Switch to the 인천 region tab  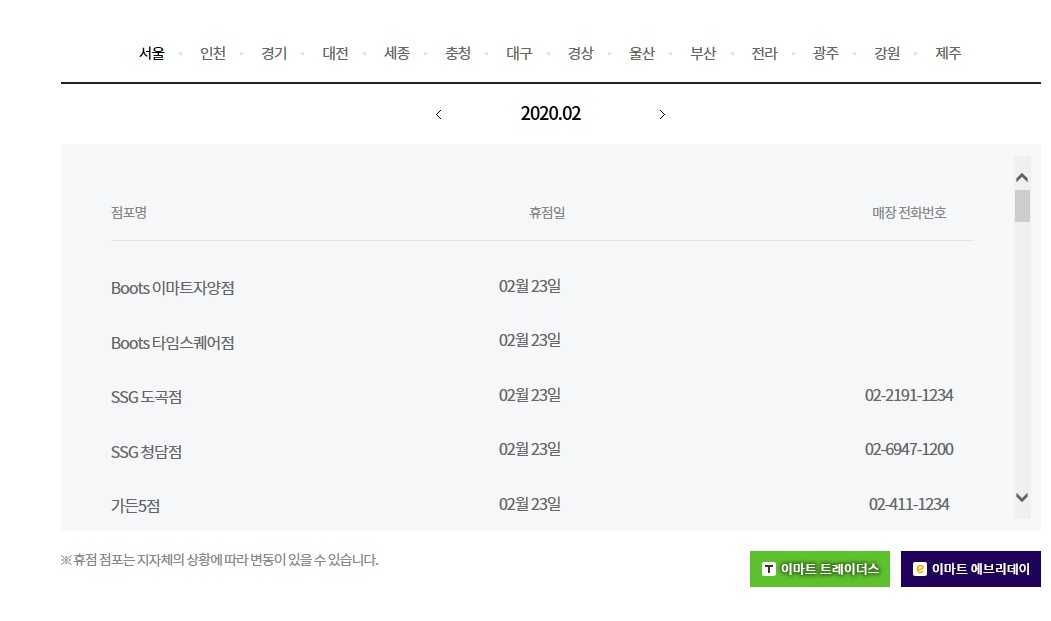point(214,54)
